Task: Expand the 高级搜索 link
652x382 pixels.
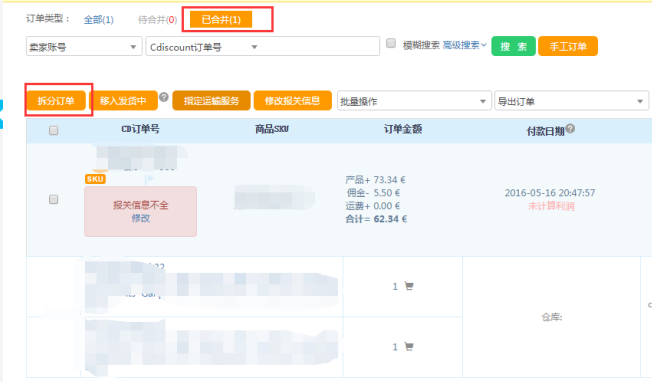Action: 464,45
